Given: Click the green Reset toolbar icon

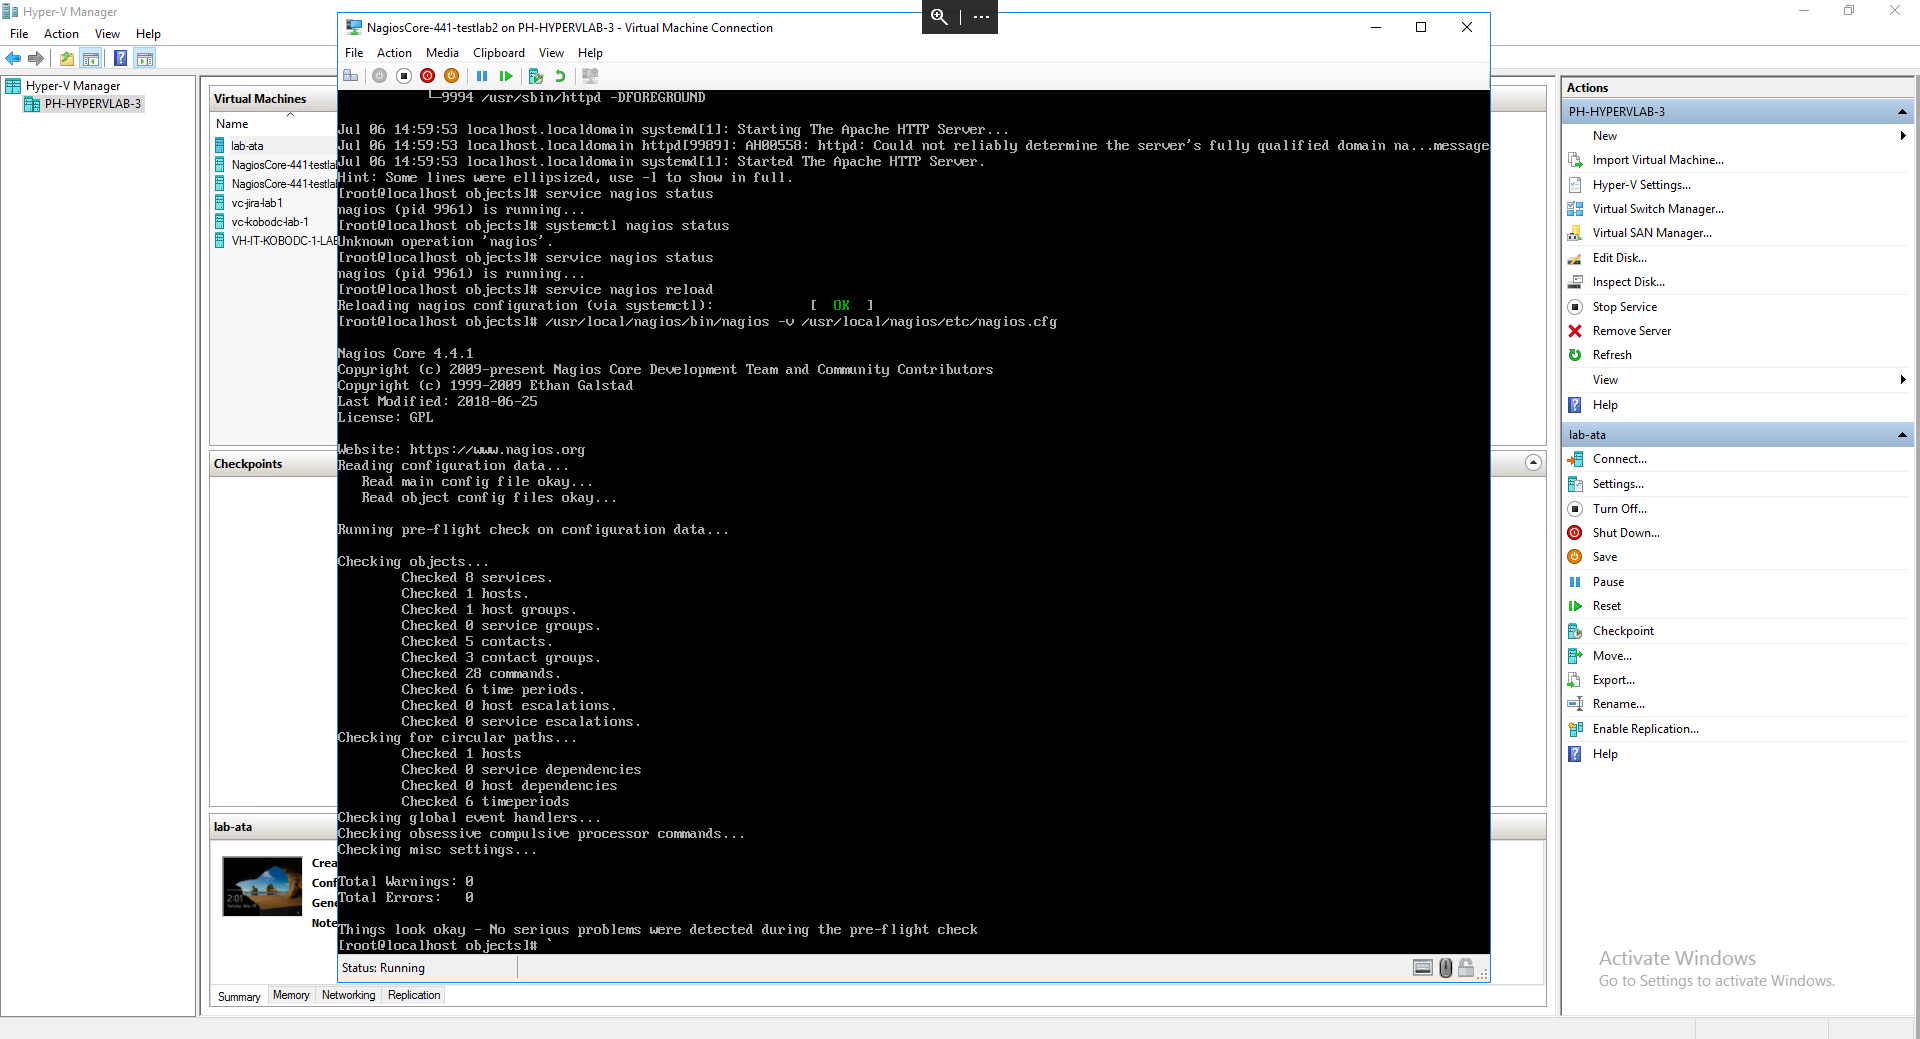Looking at the screenshot, I should [506, 76].
